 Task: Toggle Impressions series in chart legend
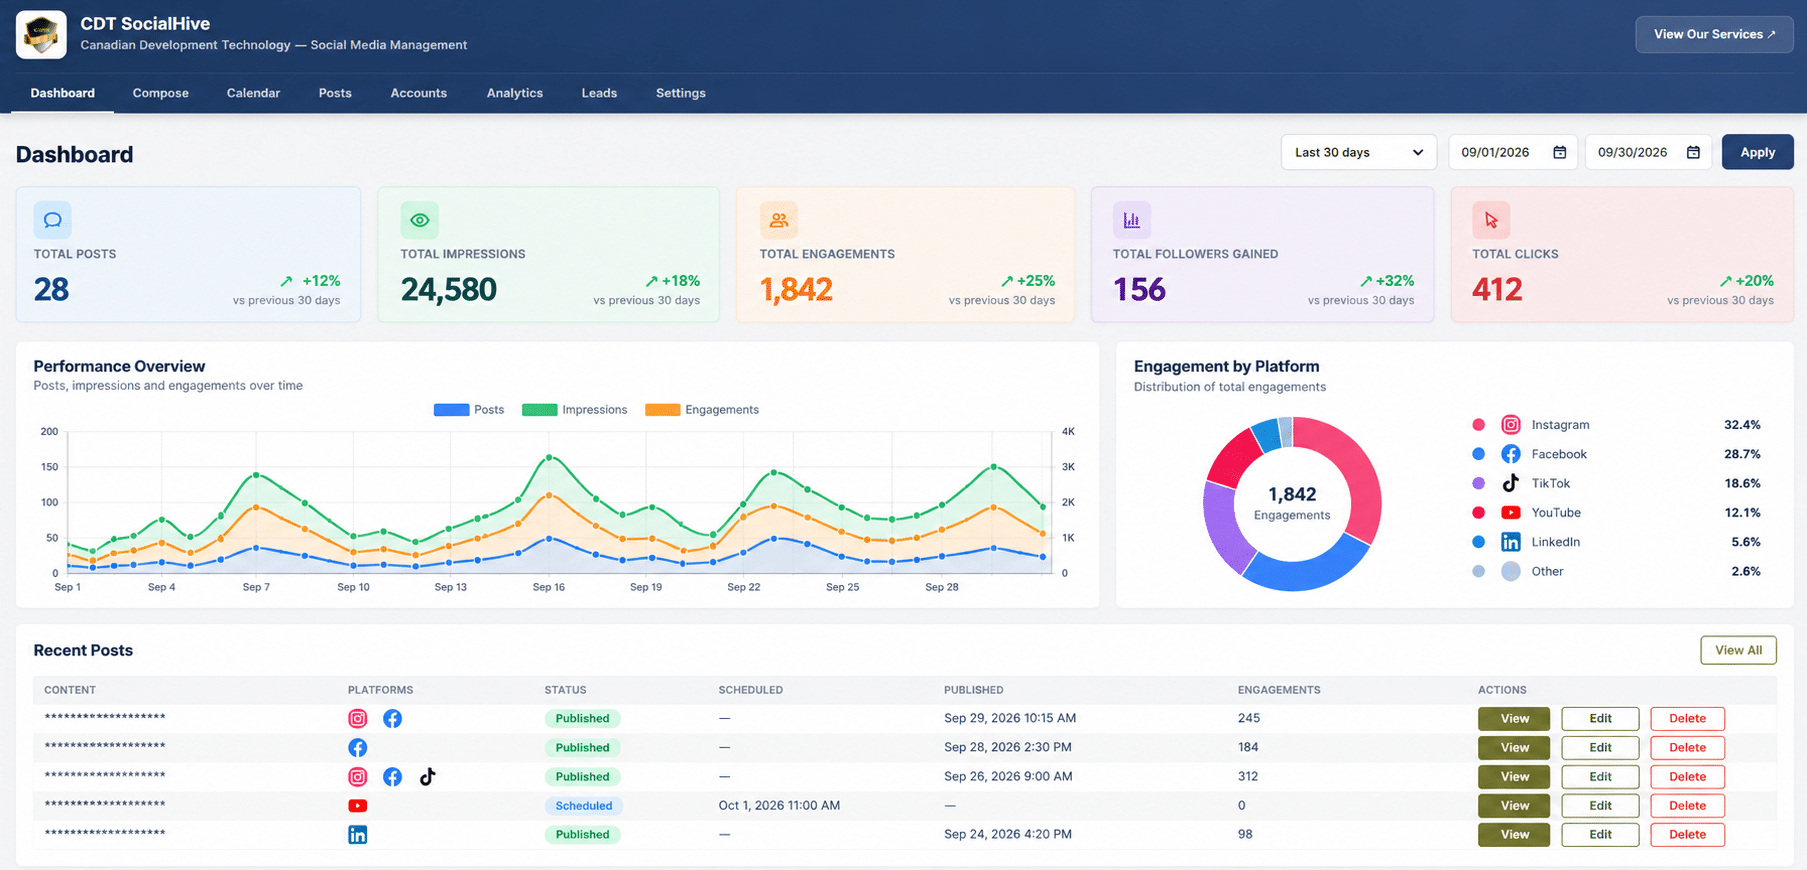pos(575,410)
